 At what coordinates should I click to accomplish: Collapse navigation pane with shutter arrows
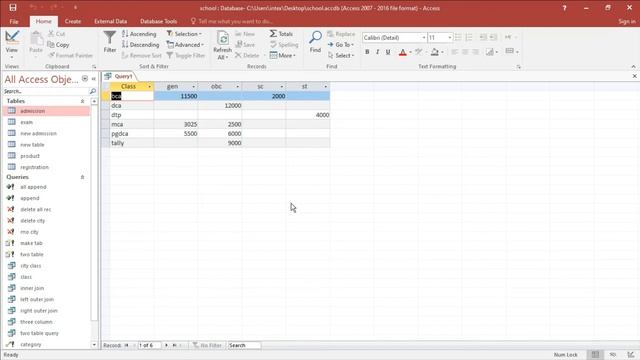click(94, 79)
